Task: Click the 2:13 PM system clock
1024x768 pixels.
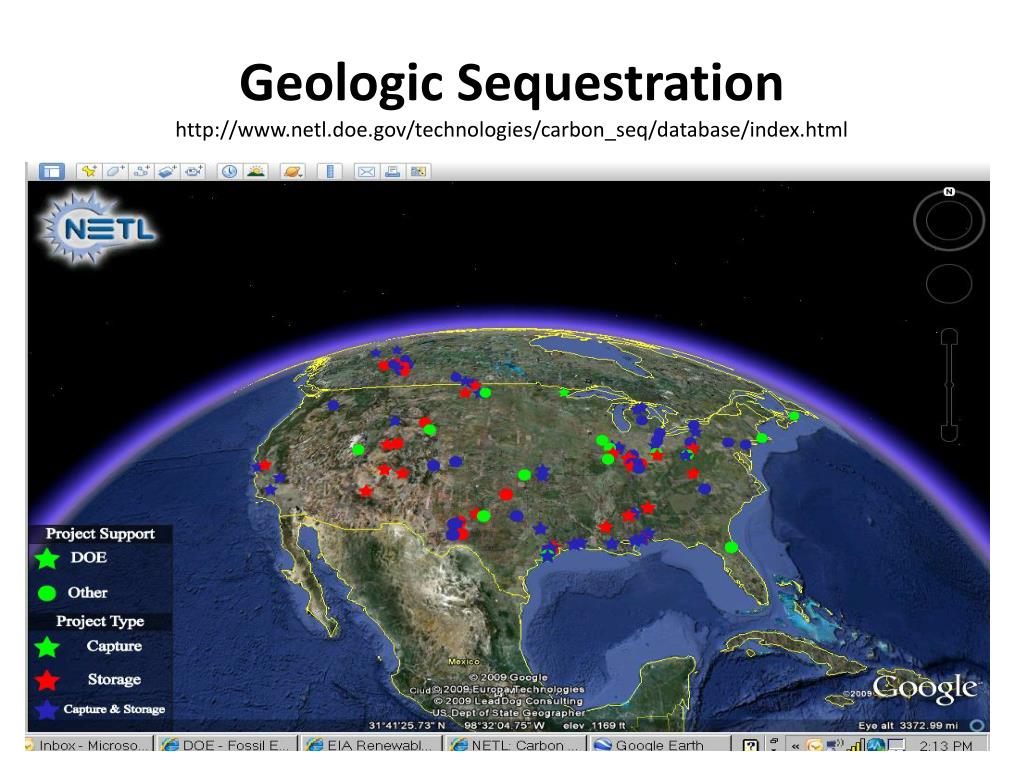Action: coord(946,745)
